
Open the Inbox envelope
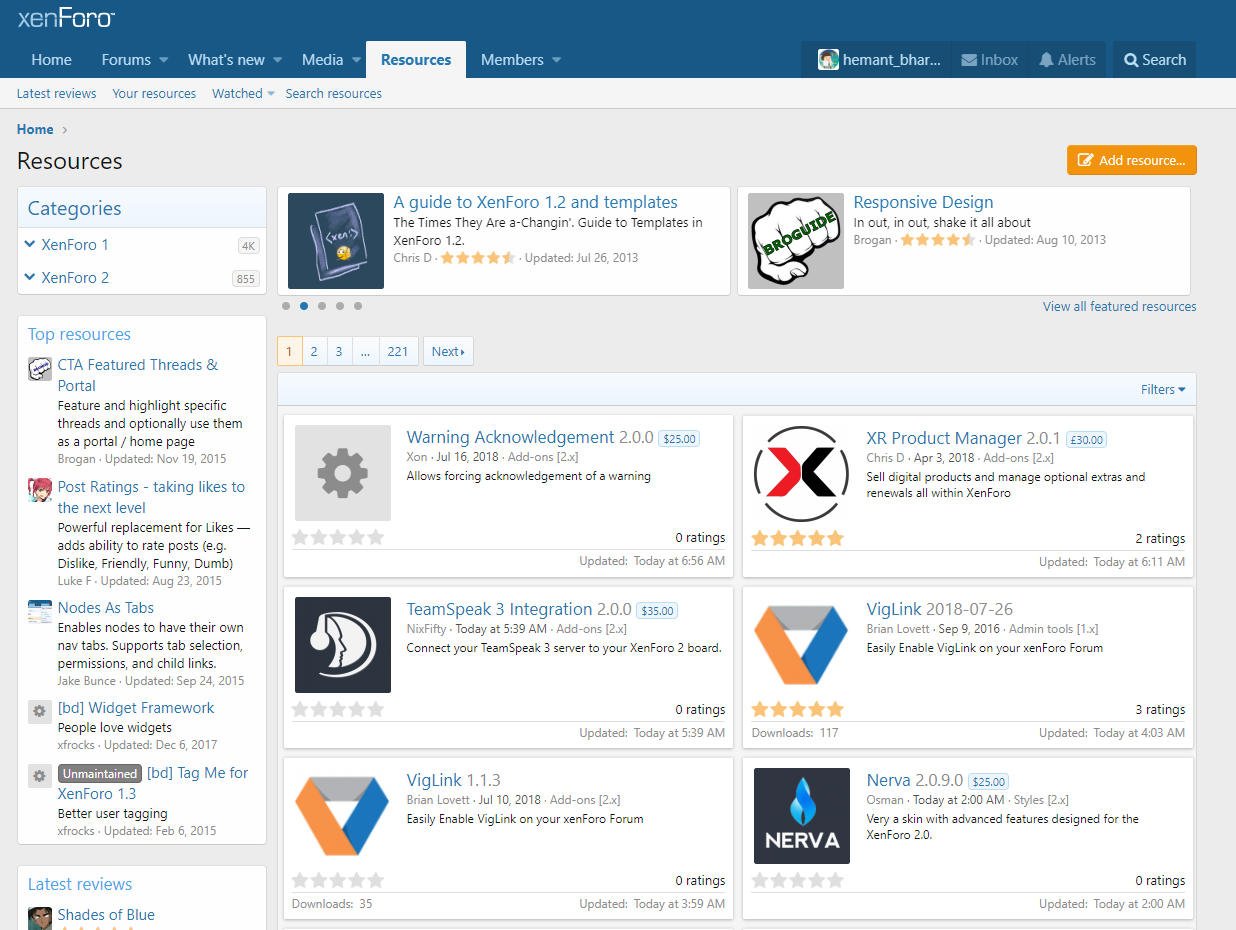coord(969,60)
